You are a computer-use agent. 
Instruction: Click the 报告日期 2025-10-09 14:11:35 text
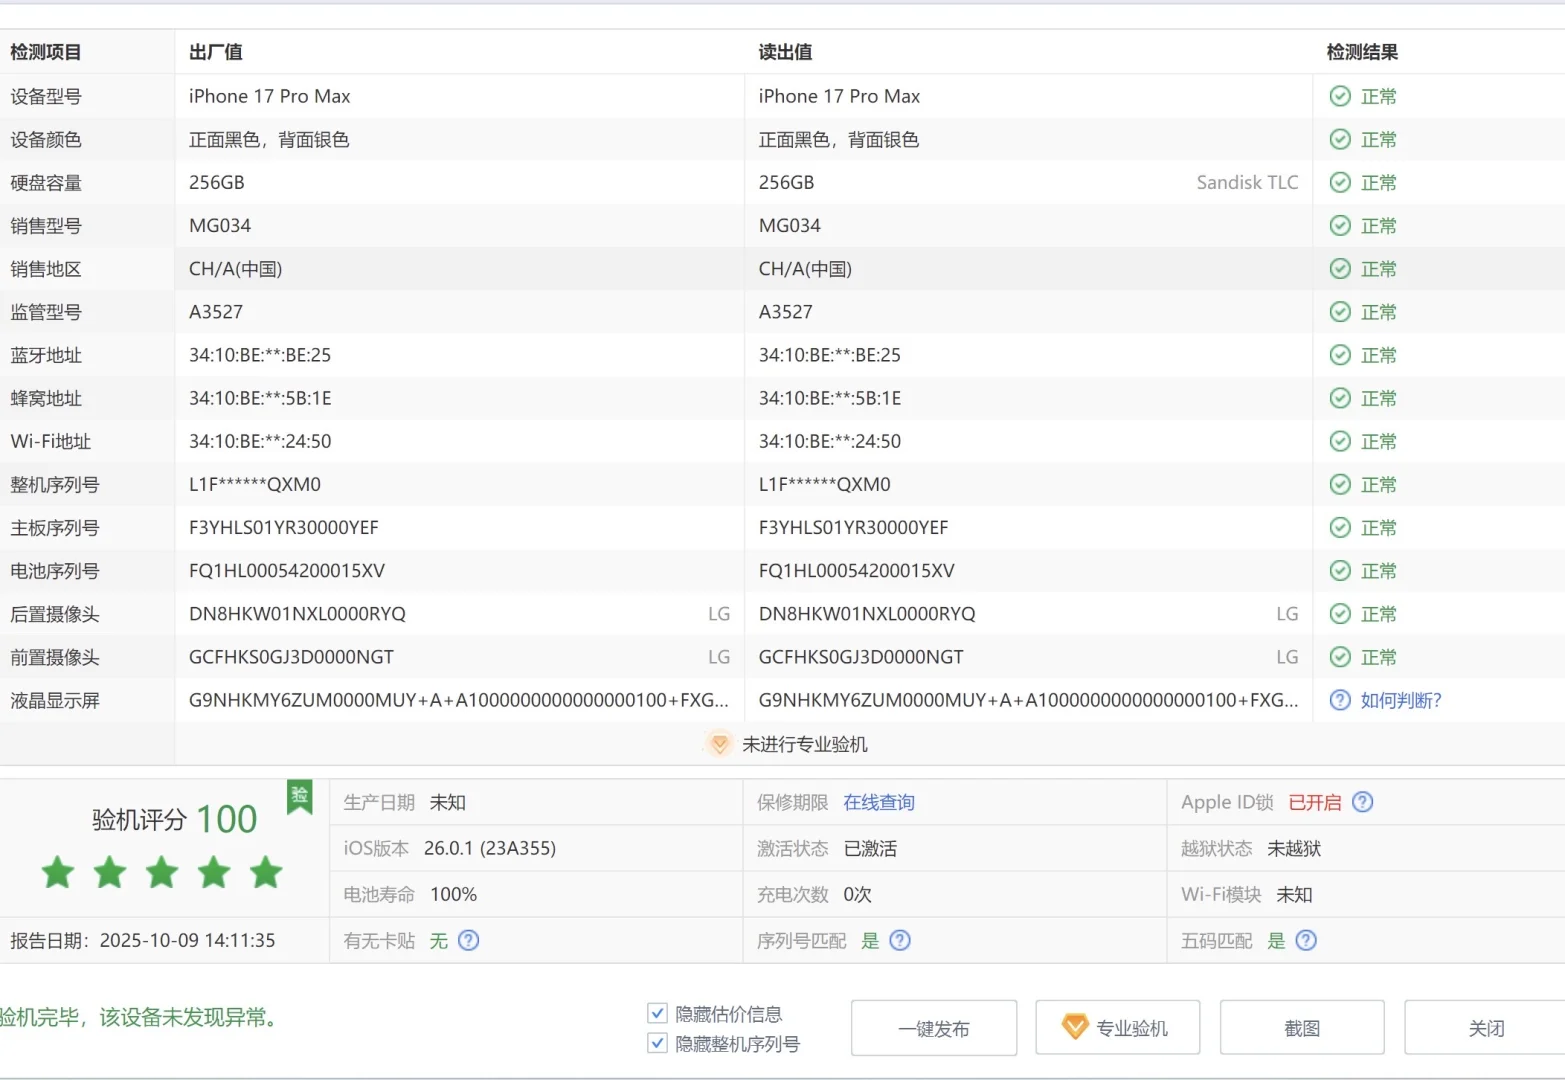click(x=143, y=940)
